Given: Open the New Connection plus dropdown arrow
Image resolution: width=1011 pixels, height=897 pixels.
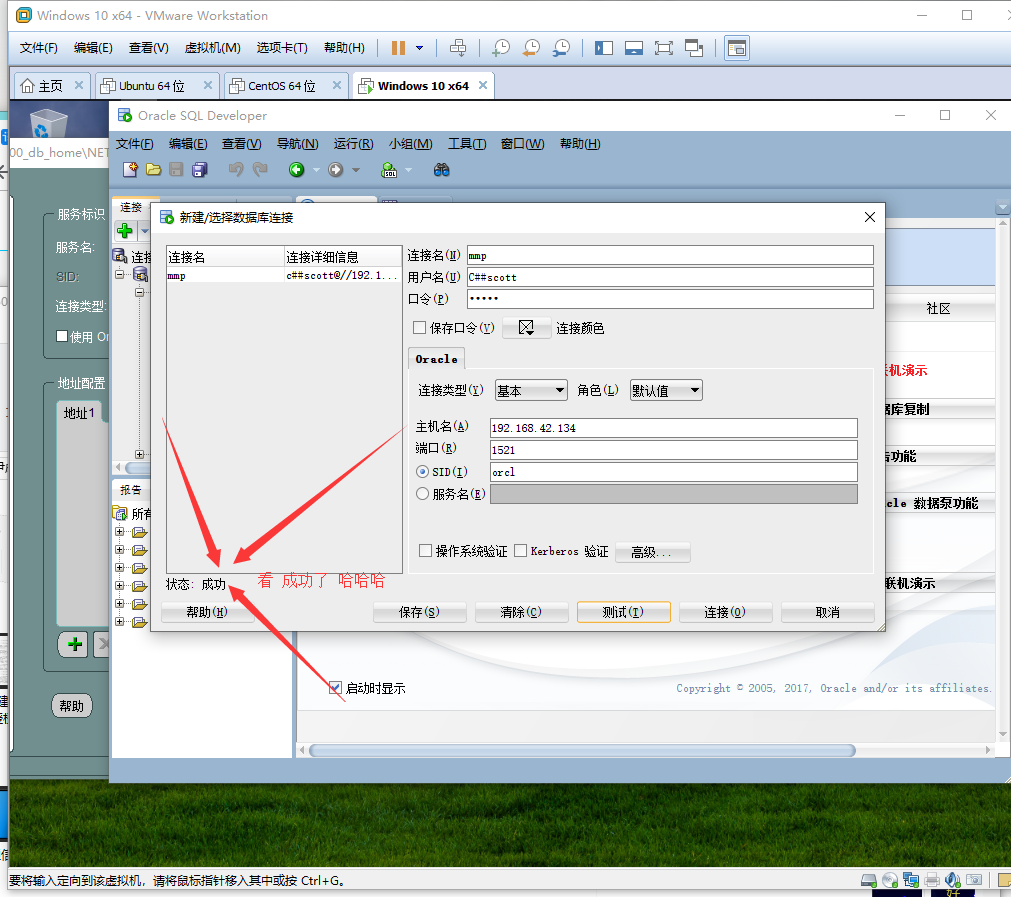Looking at the screenshot, I should click(x=144, y=231).
